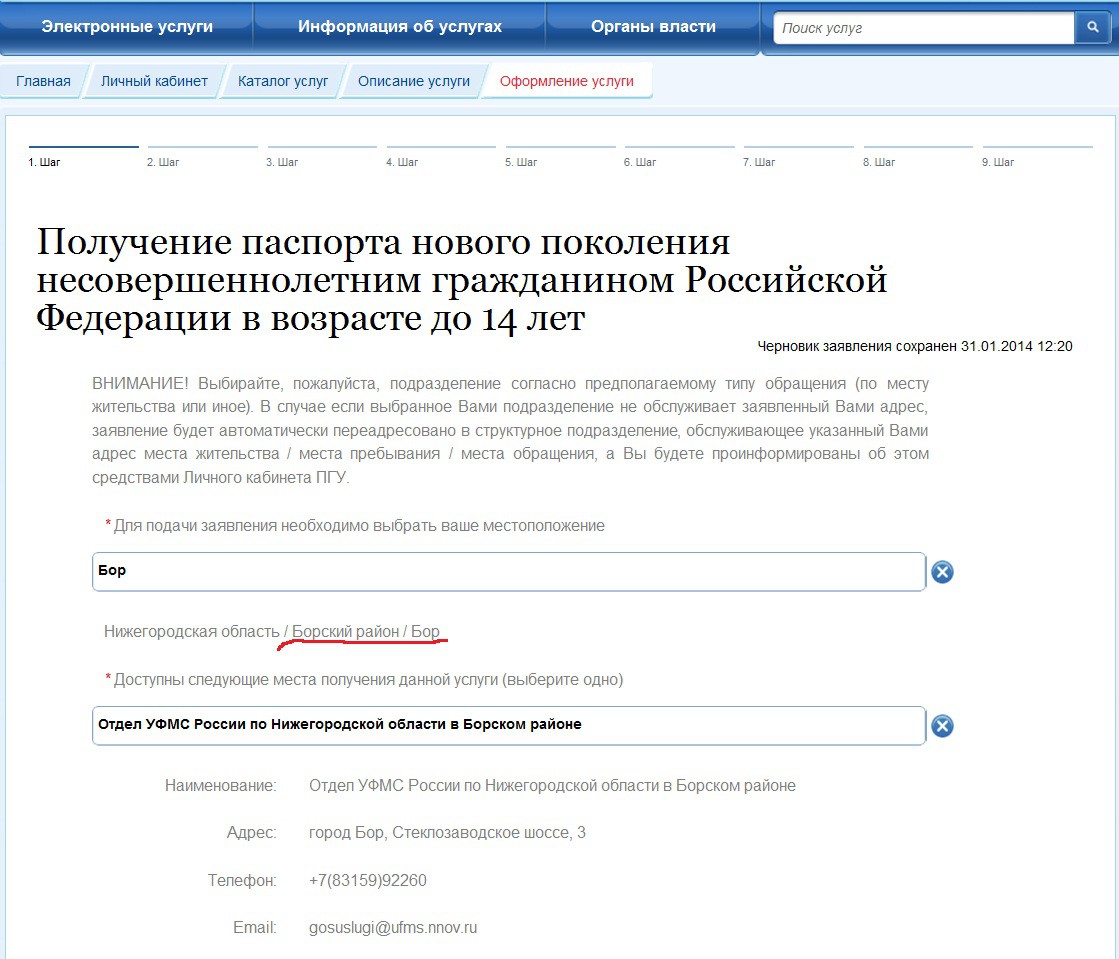Open the Информация об услугах menu
This screenshot has width=1119, height=959.
coord(400,26)
